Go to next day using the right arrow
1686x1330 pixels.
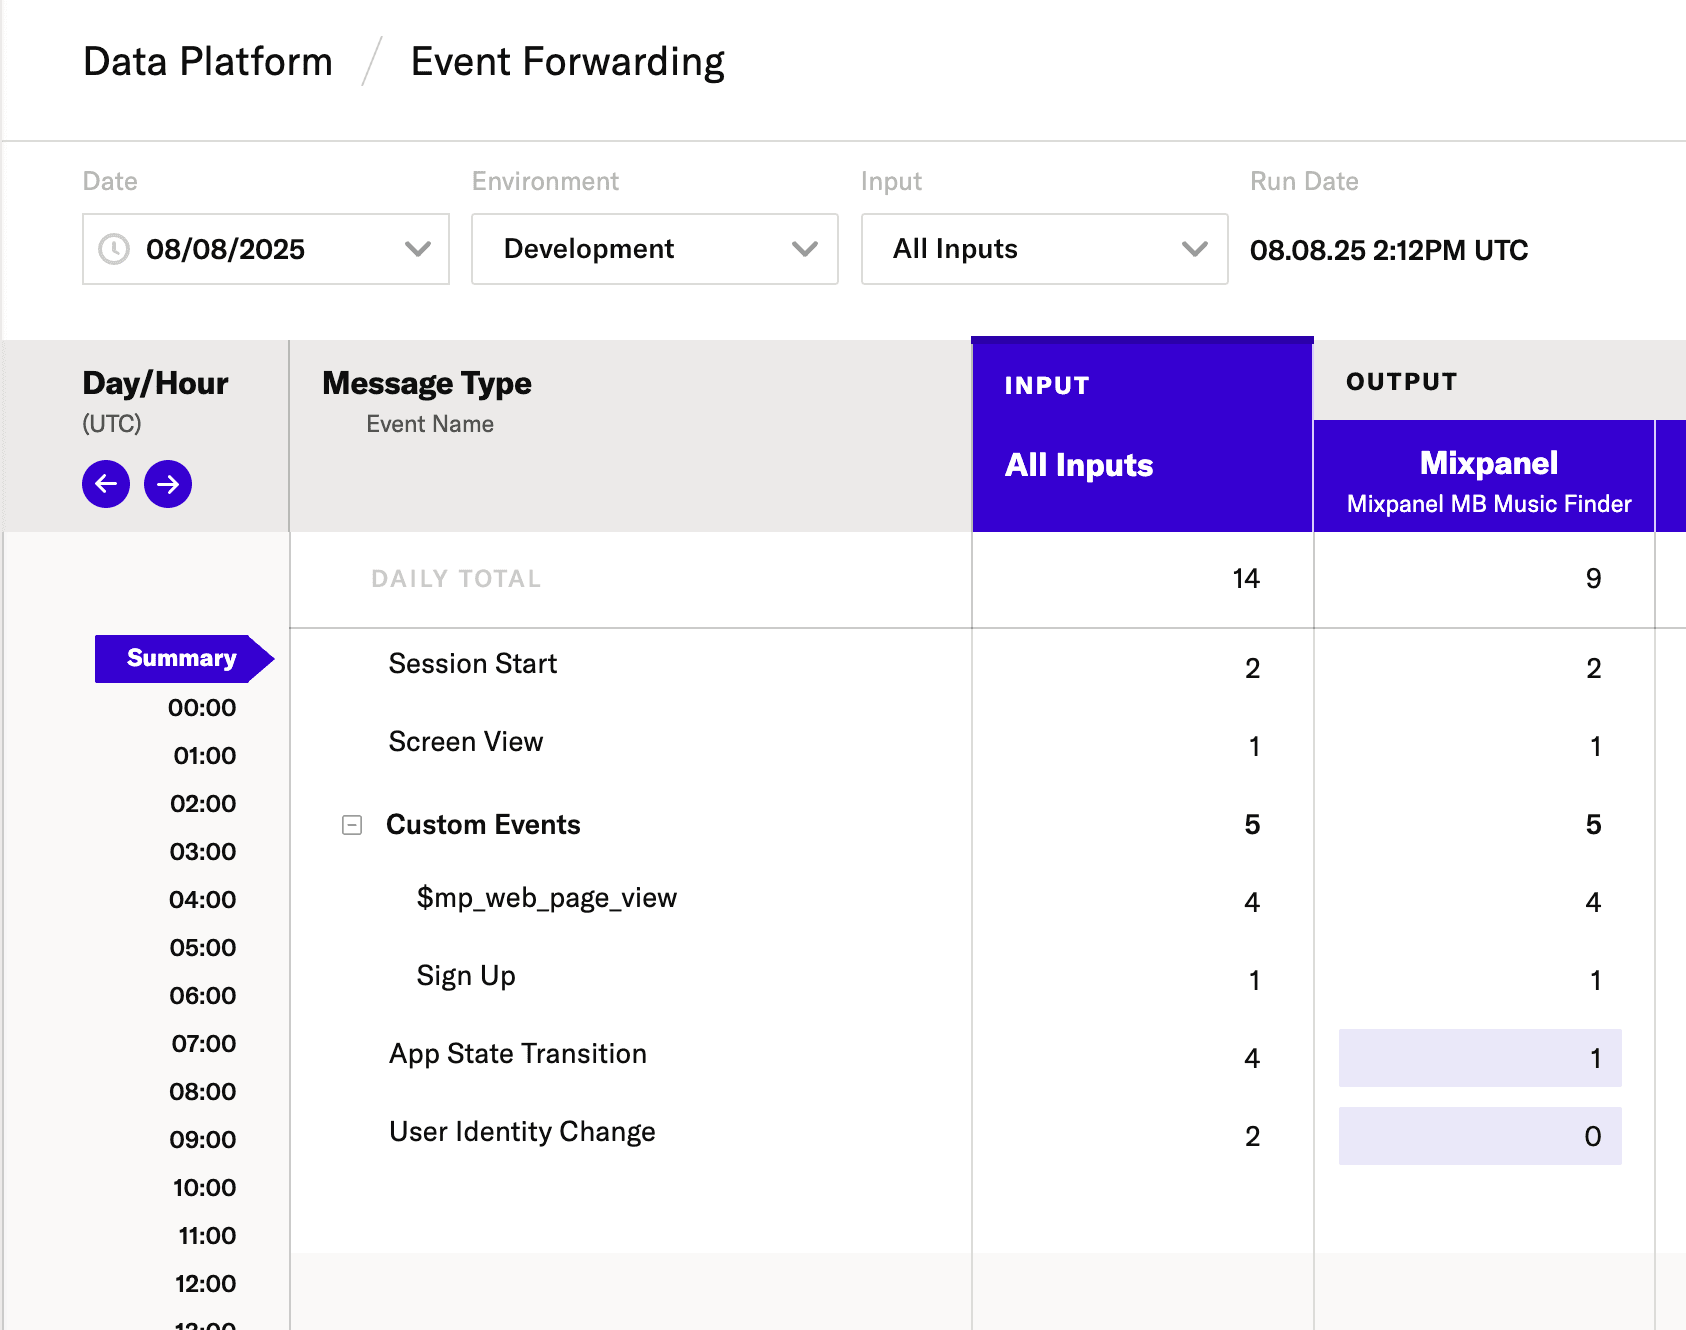(x=168, y=483)
